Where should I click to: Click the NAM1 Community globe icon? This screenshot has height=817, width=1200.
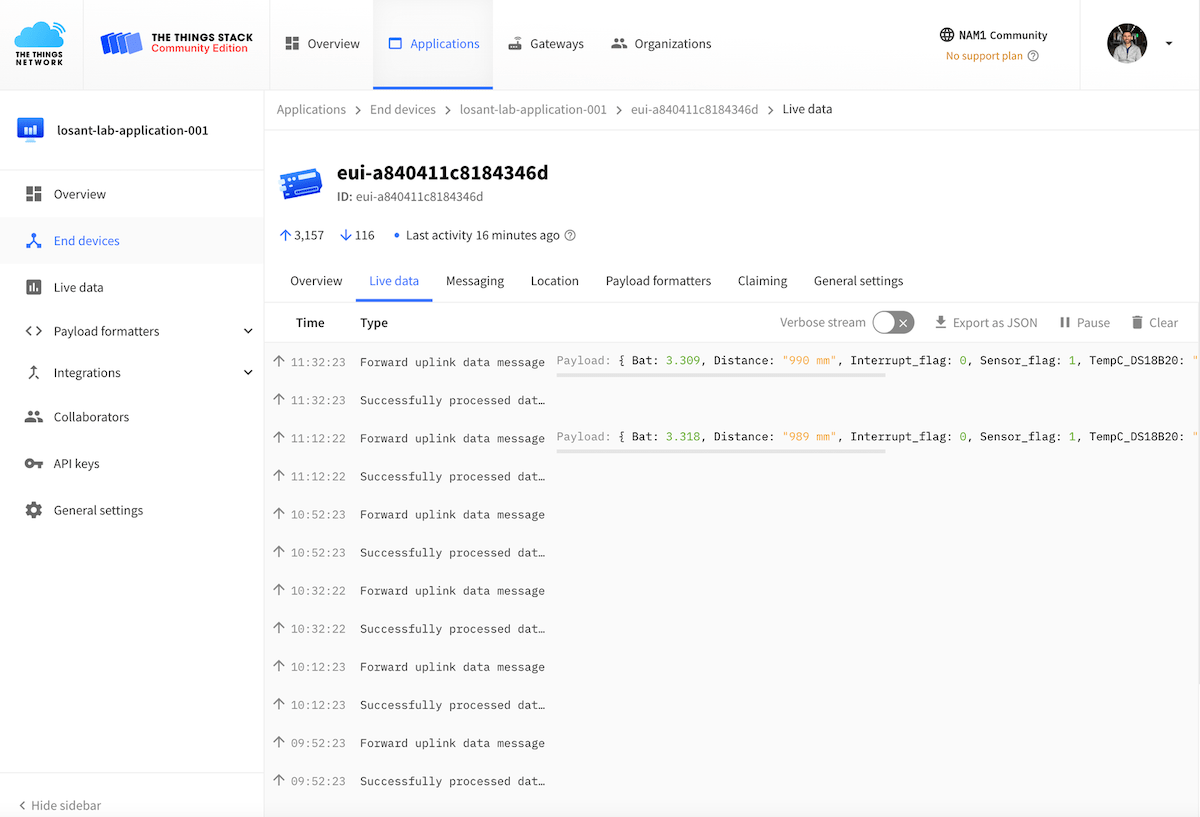(947, 35)
